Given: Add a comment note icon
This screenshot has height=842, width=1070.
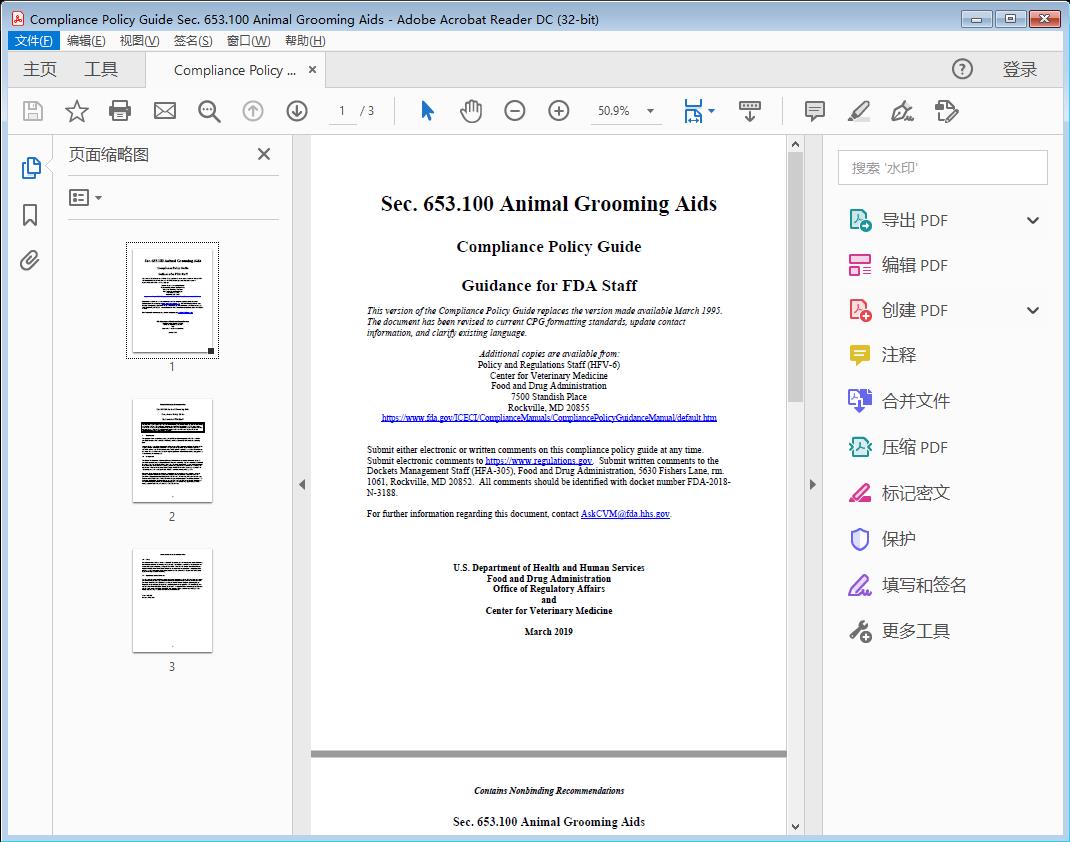Looking at the screenshot, I should [x=814, y=111].
